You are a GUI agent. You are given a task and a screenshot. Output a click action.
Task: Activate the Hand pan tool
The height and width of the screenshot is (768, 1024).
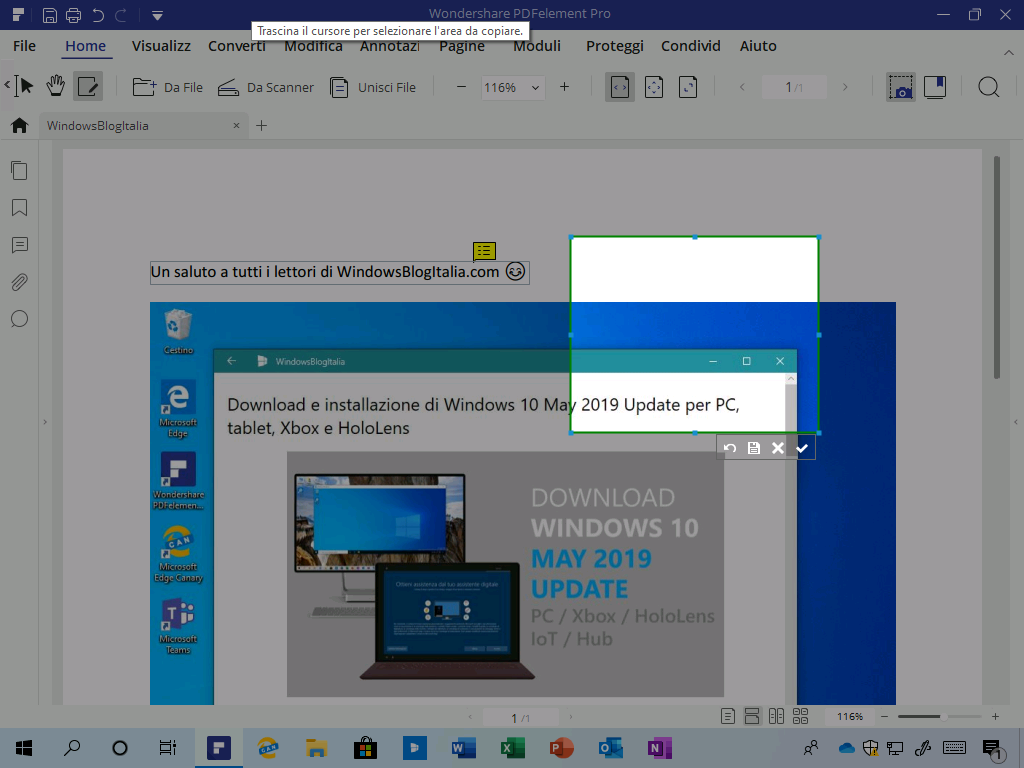click(x=56, y=86)
